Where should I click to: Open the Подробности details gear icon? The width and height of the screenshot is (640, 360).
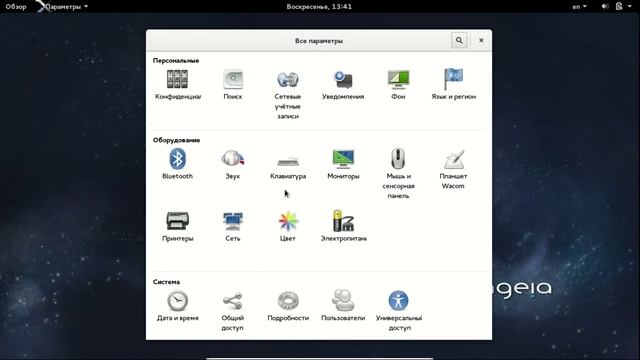click(x=288, y=301)
